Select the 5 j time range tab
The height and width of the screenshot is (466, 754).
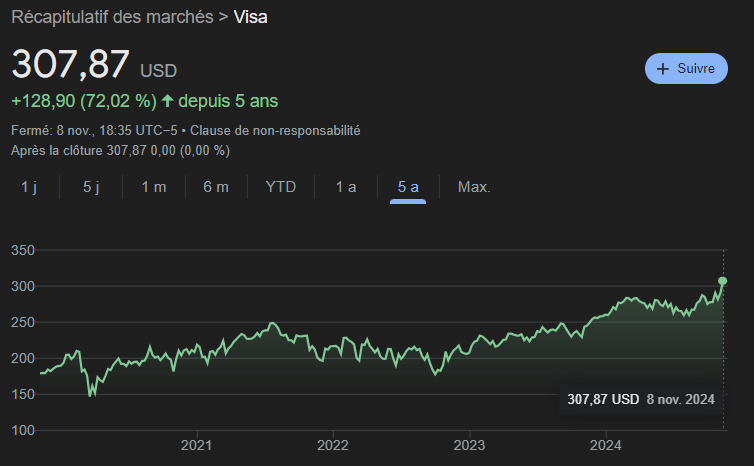pyautogui.click(x=91, y=187)
